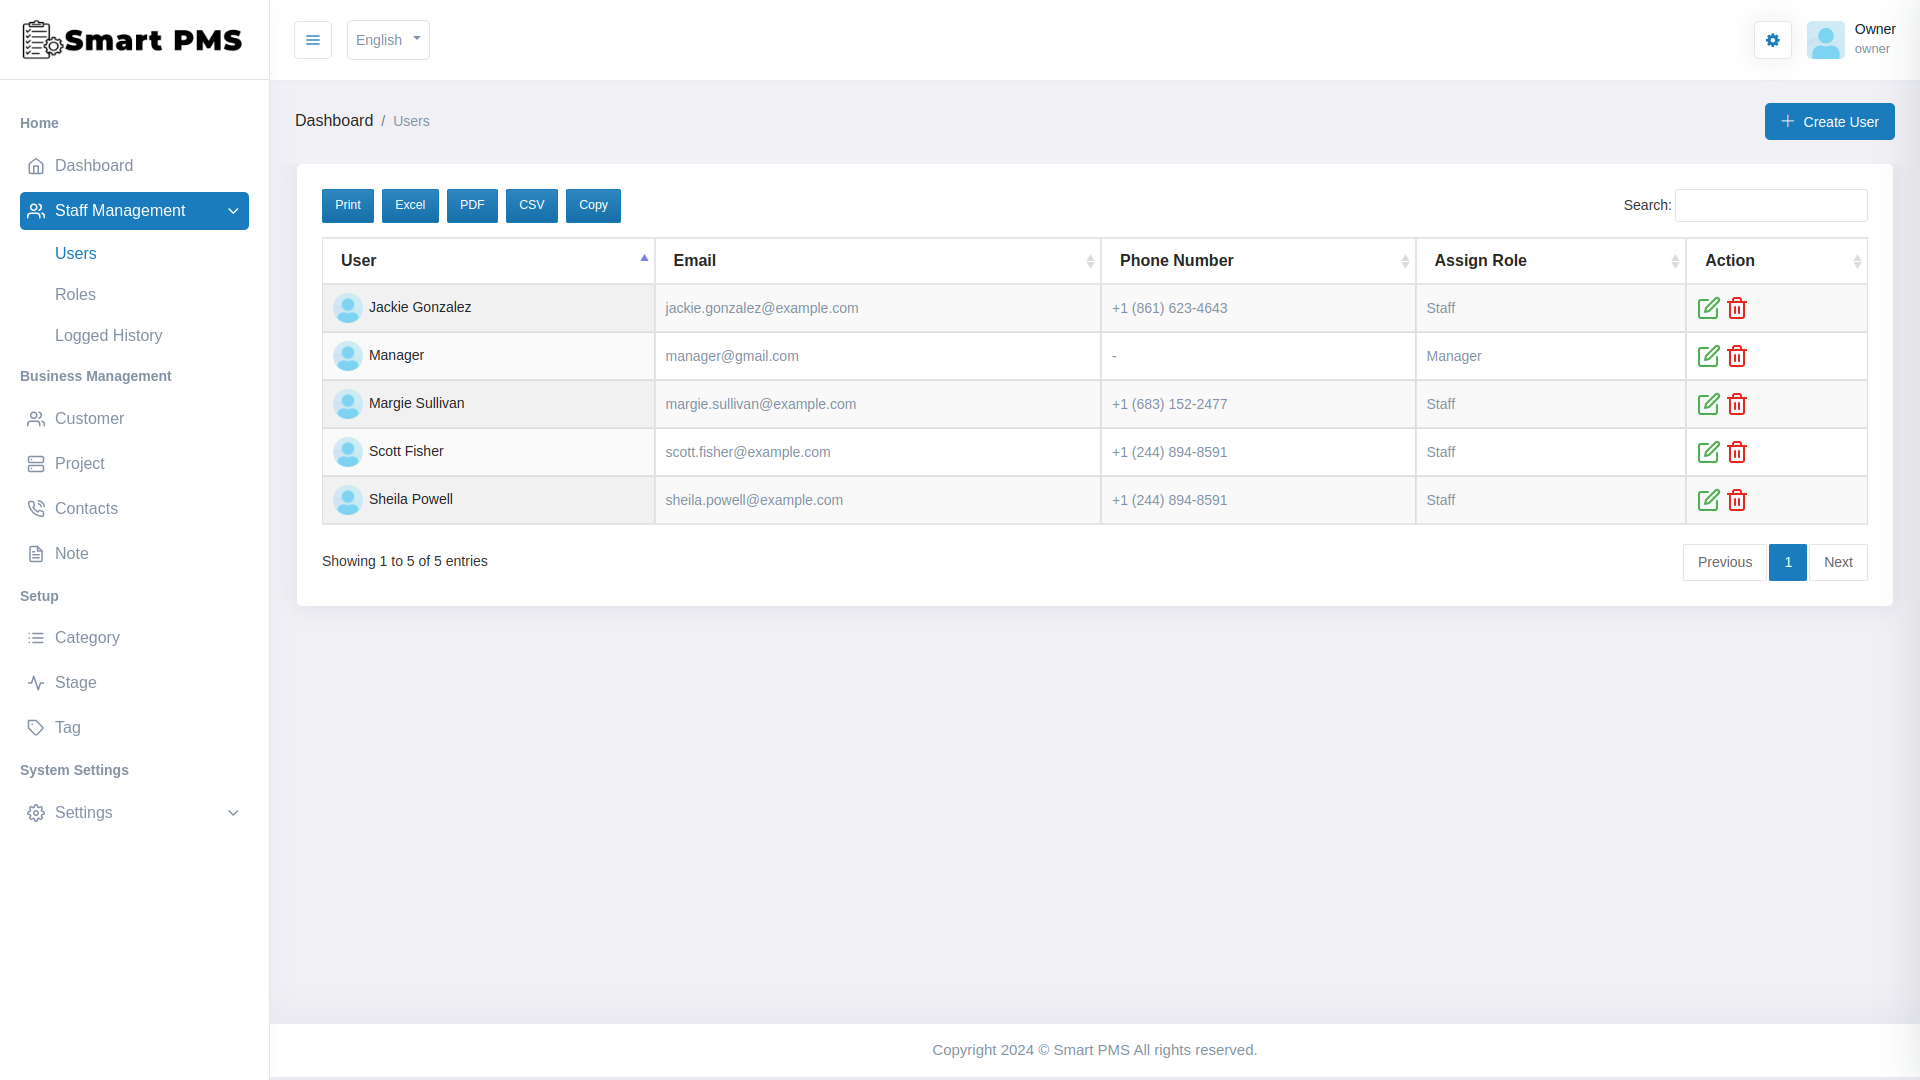Click the Note icon in the sidebar
This screenshot has width=1920, height=1080.
36,553
